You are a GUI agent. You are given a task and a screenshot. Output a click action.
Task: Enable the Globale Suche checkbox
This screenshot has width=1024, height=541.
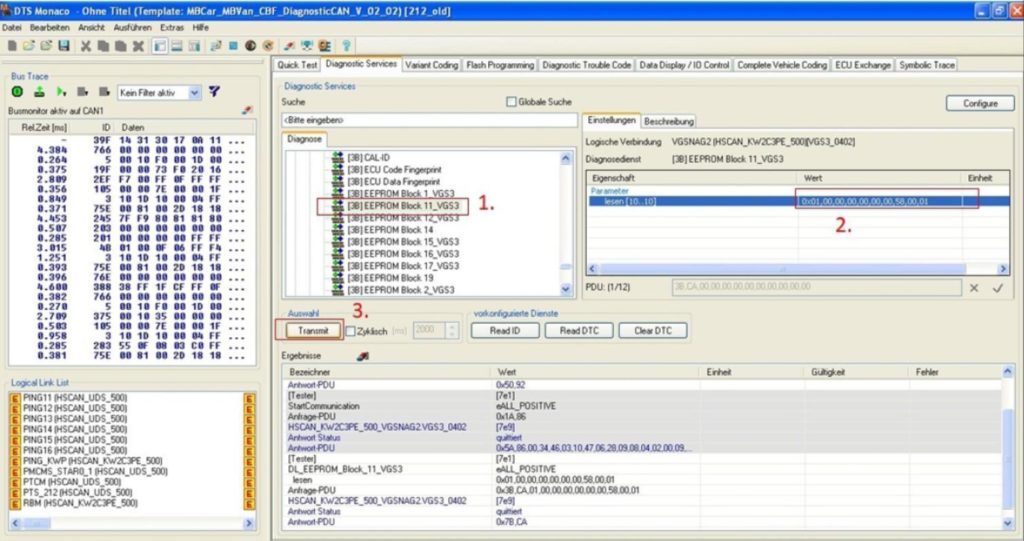[511, 102]
